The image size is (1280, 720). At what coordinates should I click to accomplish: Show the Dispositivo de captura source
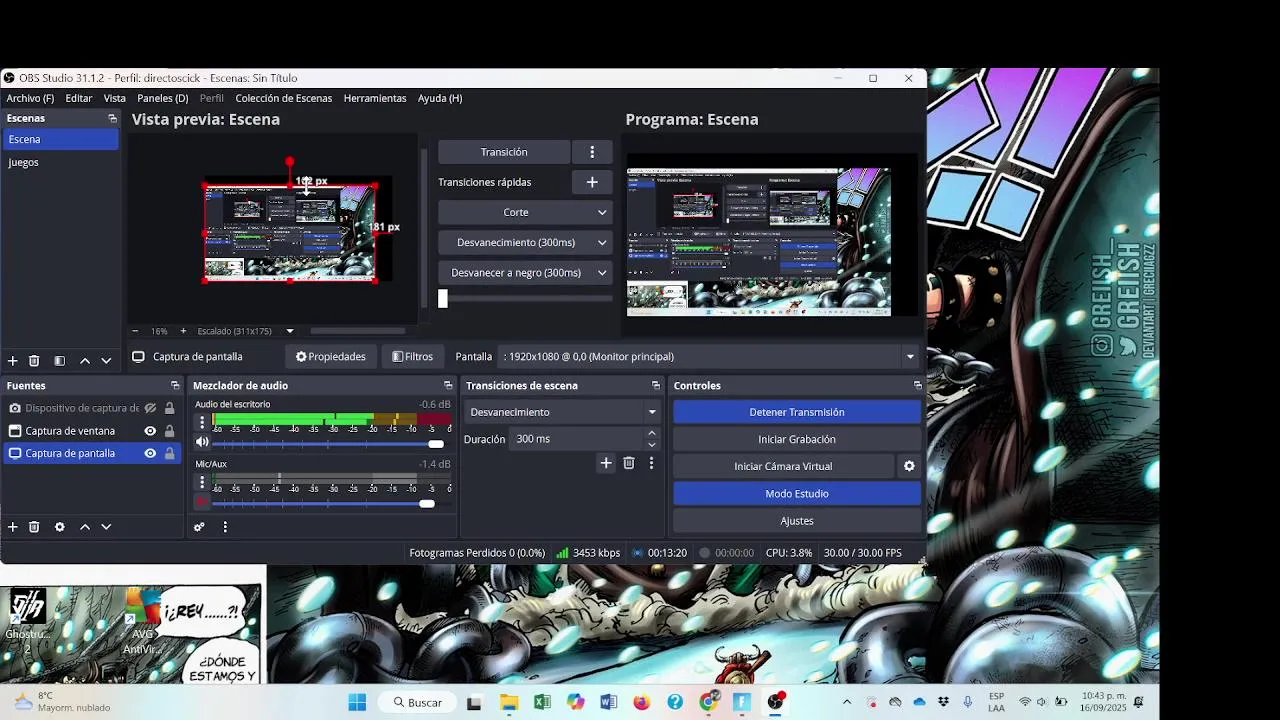pos(150,408)
